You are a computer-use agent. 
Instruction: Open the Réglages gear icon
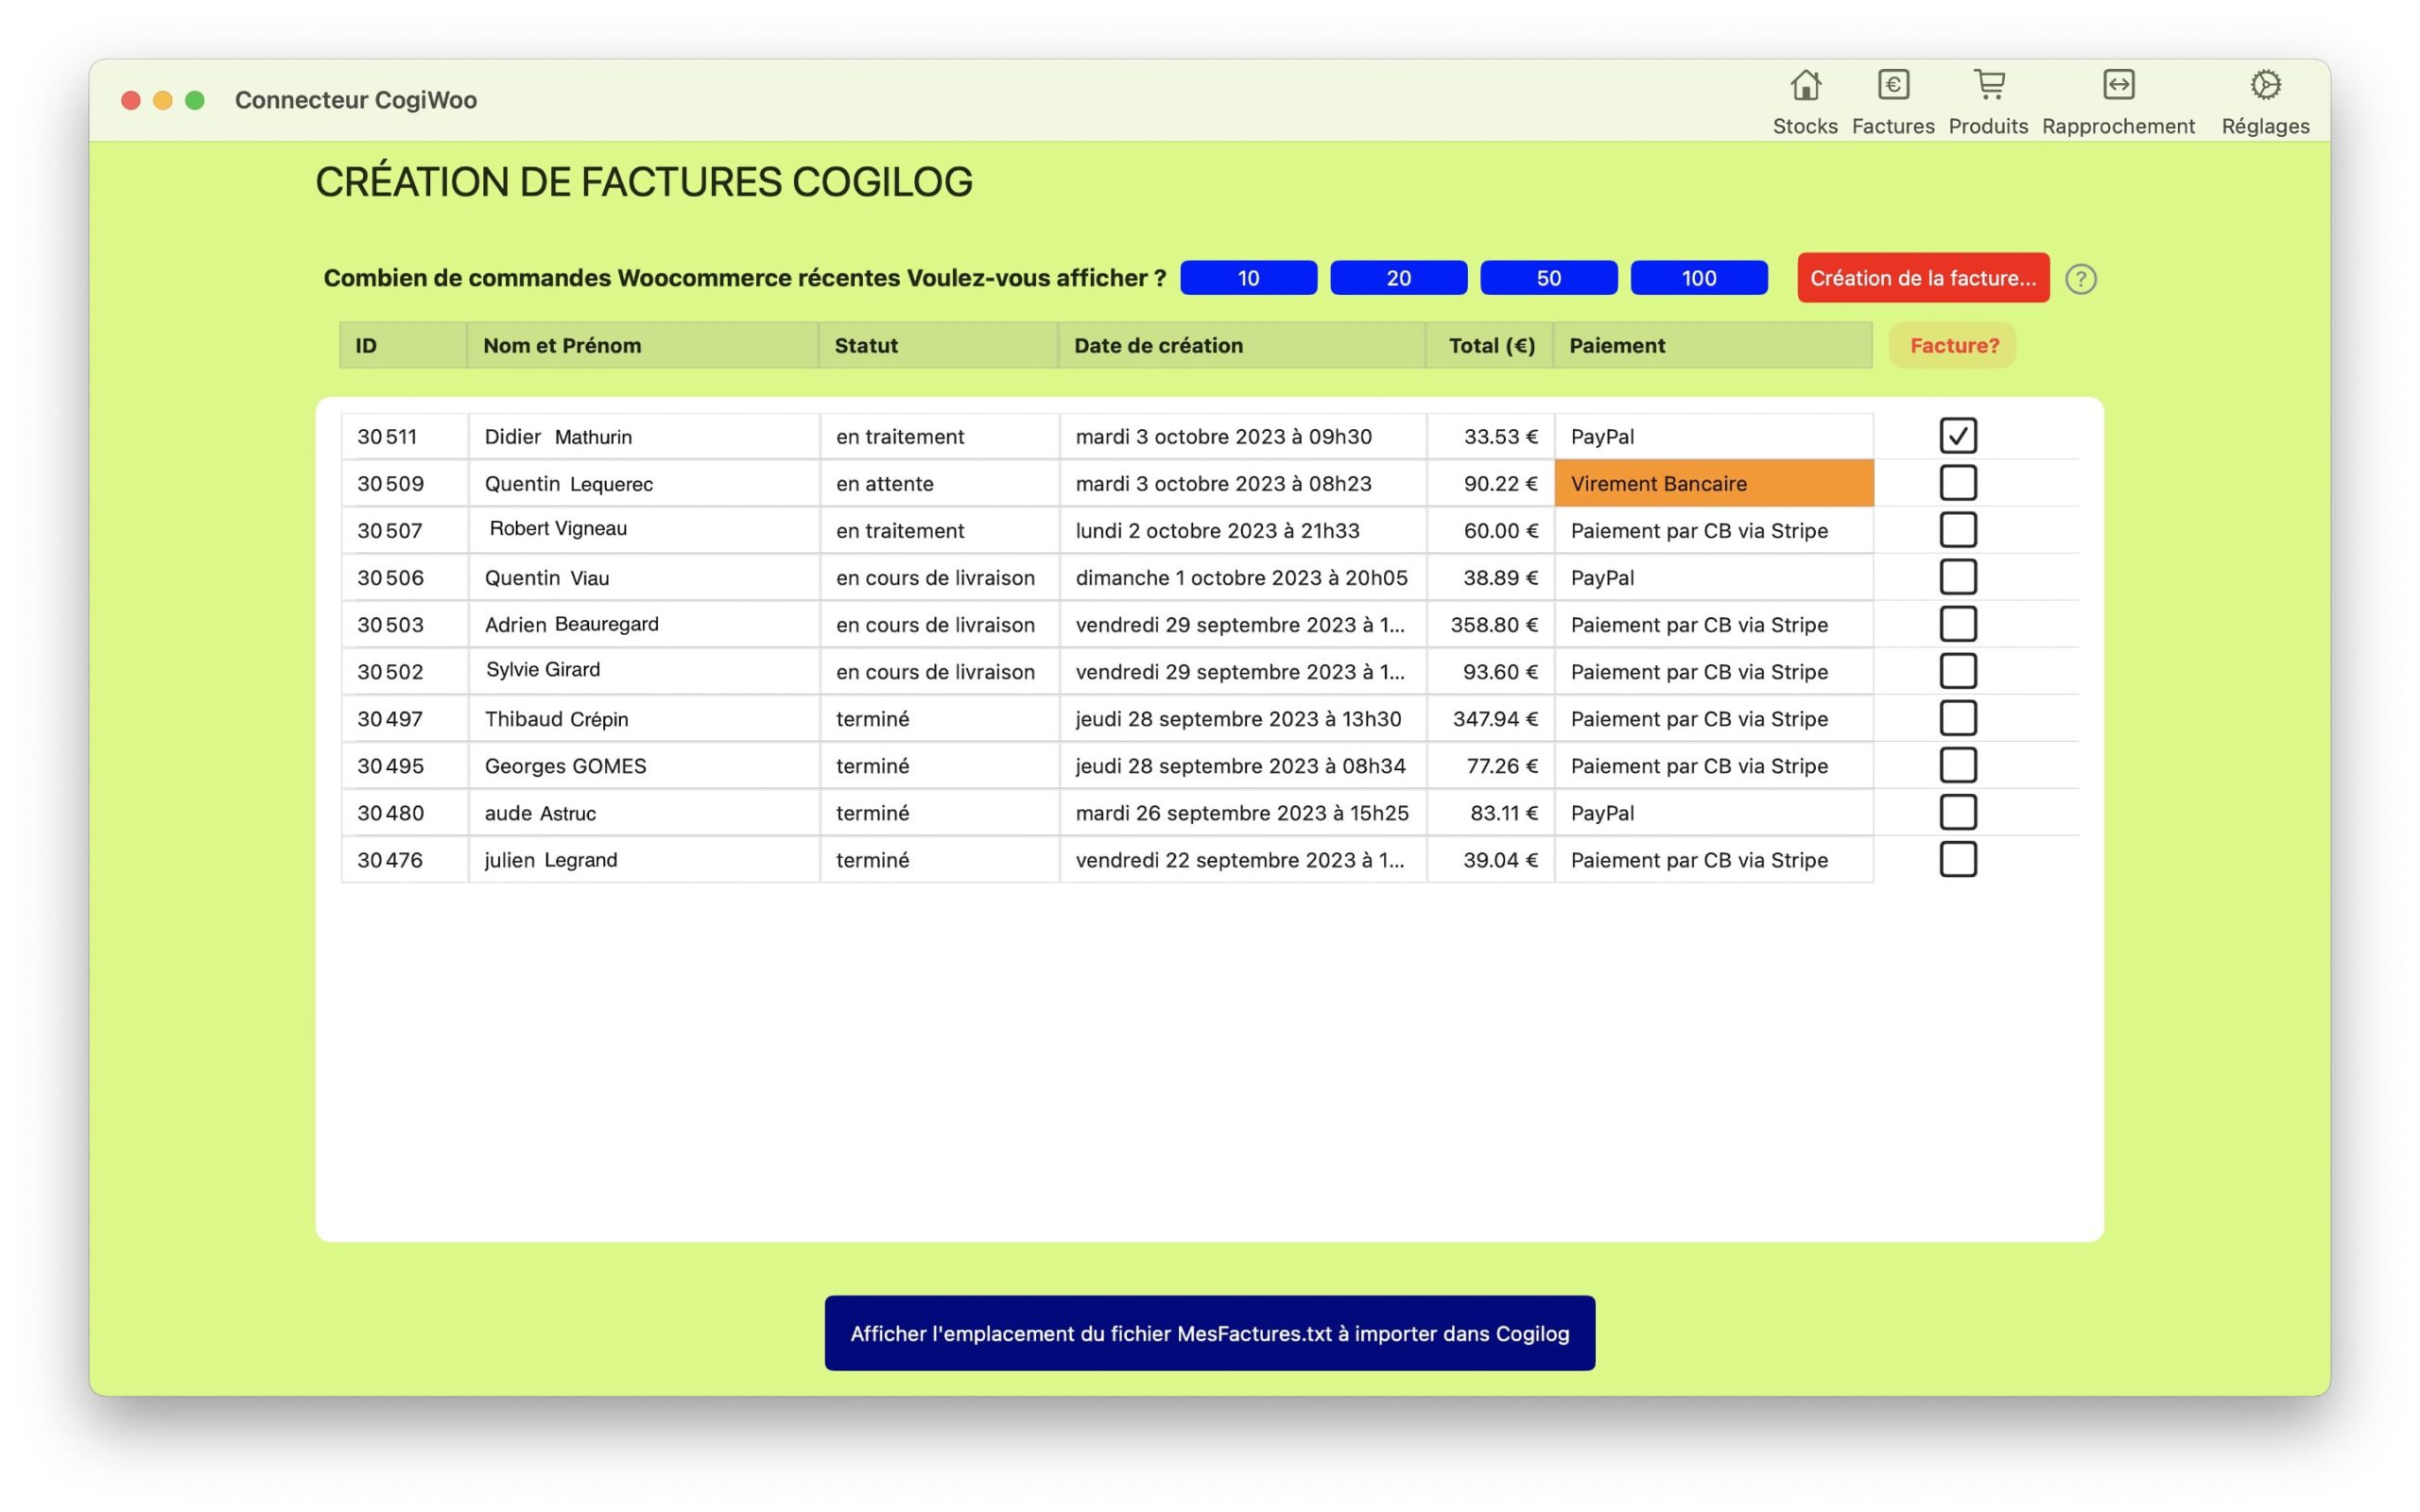2265,86
